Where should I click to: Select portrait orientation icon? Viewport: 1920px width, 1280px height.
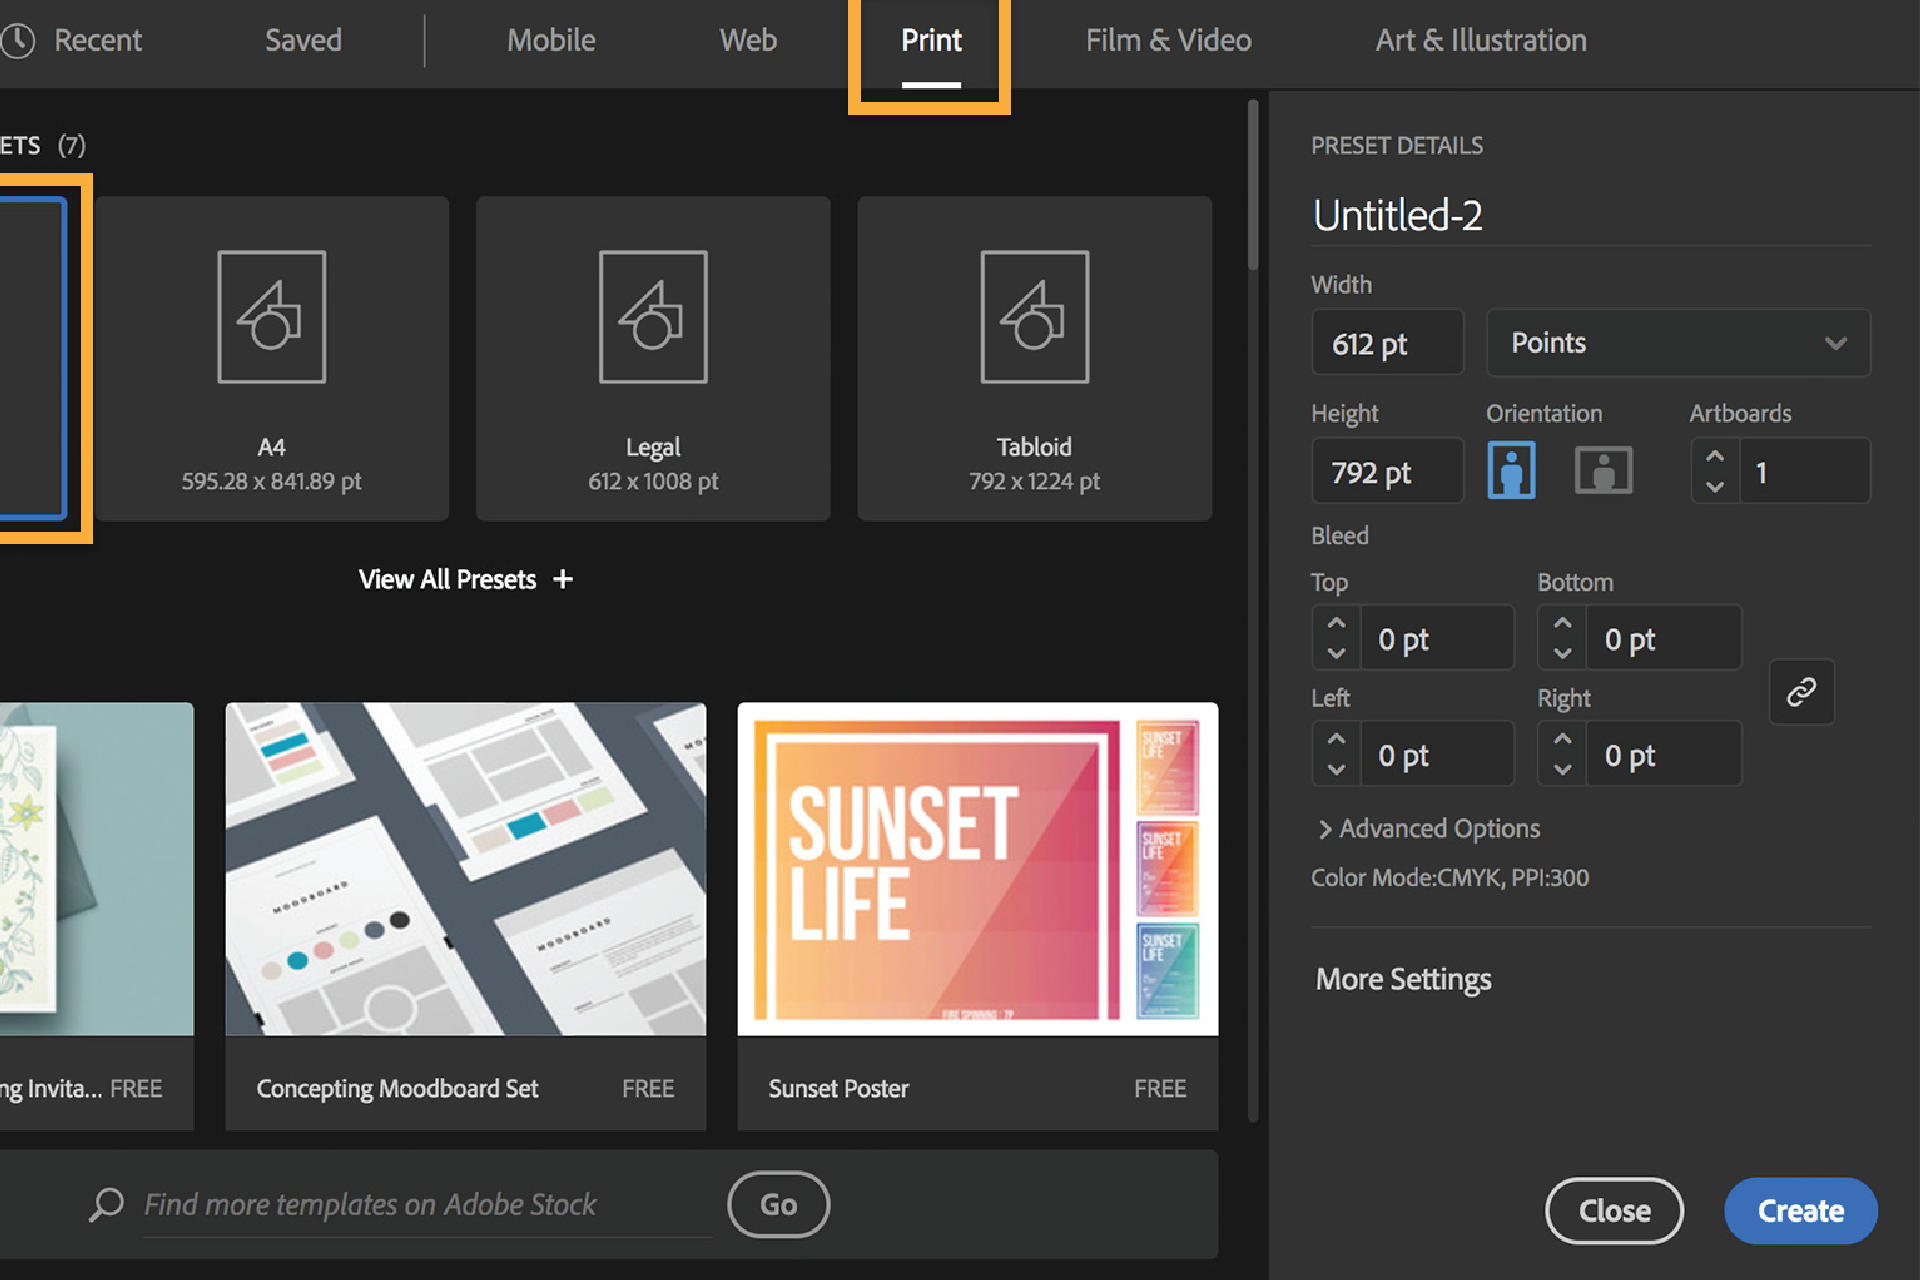1511,470
